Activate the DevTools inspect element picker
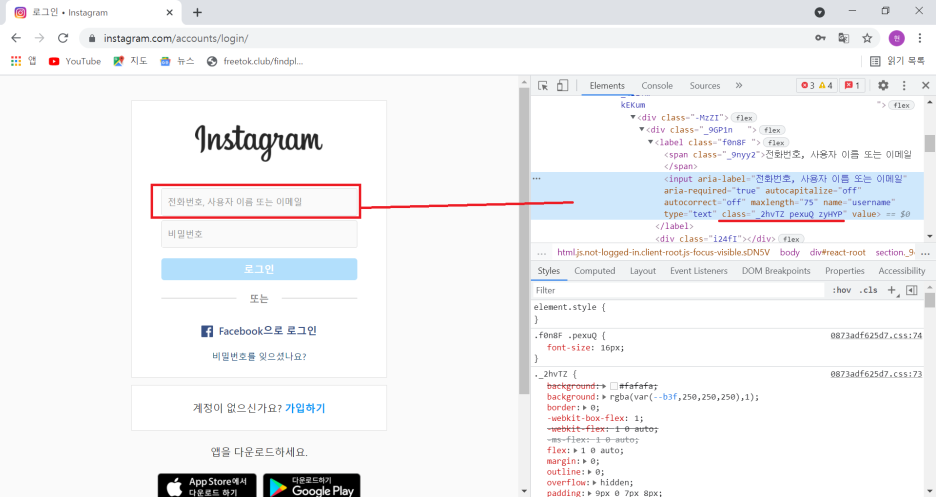The image size is (936, 497). [x=543, y=85]
